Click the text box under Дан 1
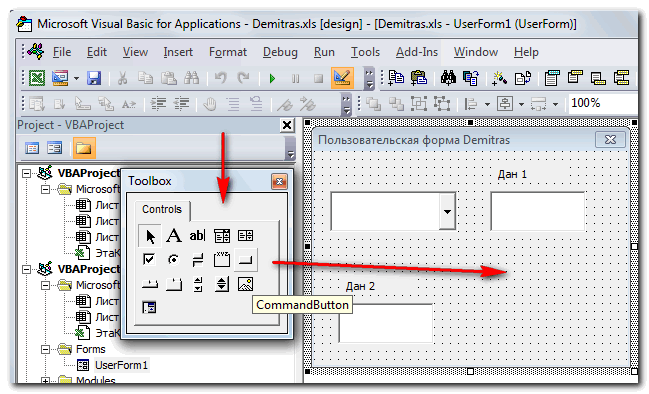This screenshot has width=649, height=394. [538, 211]
